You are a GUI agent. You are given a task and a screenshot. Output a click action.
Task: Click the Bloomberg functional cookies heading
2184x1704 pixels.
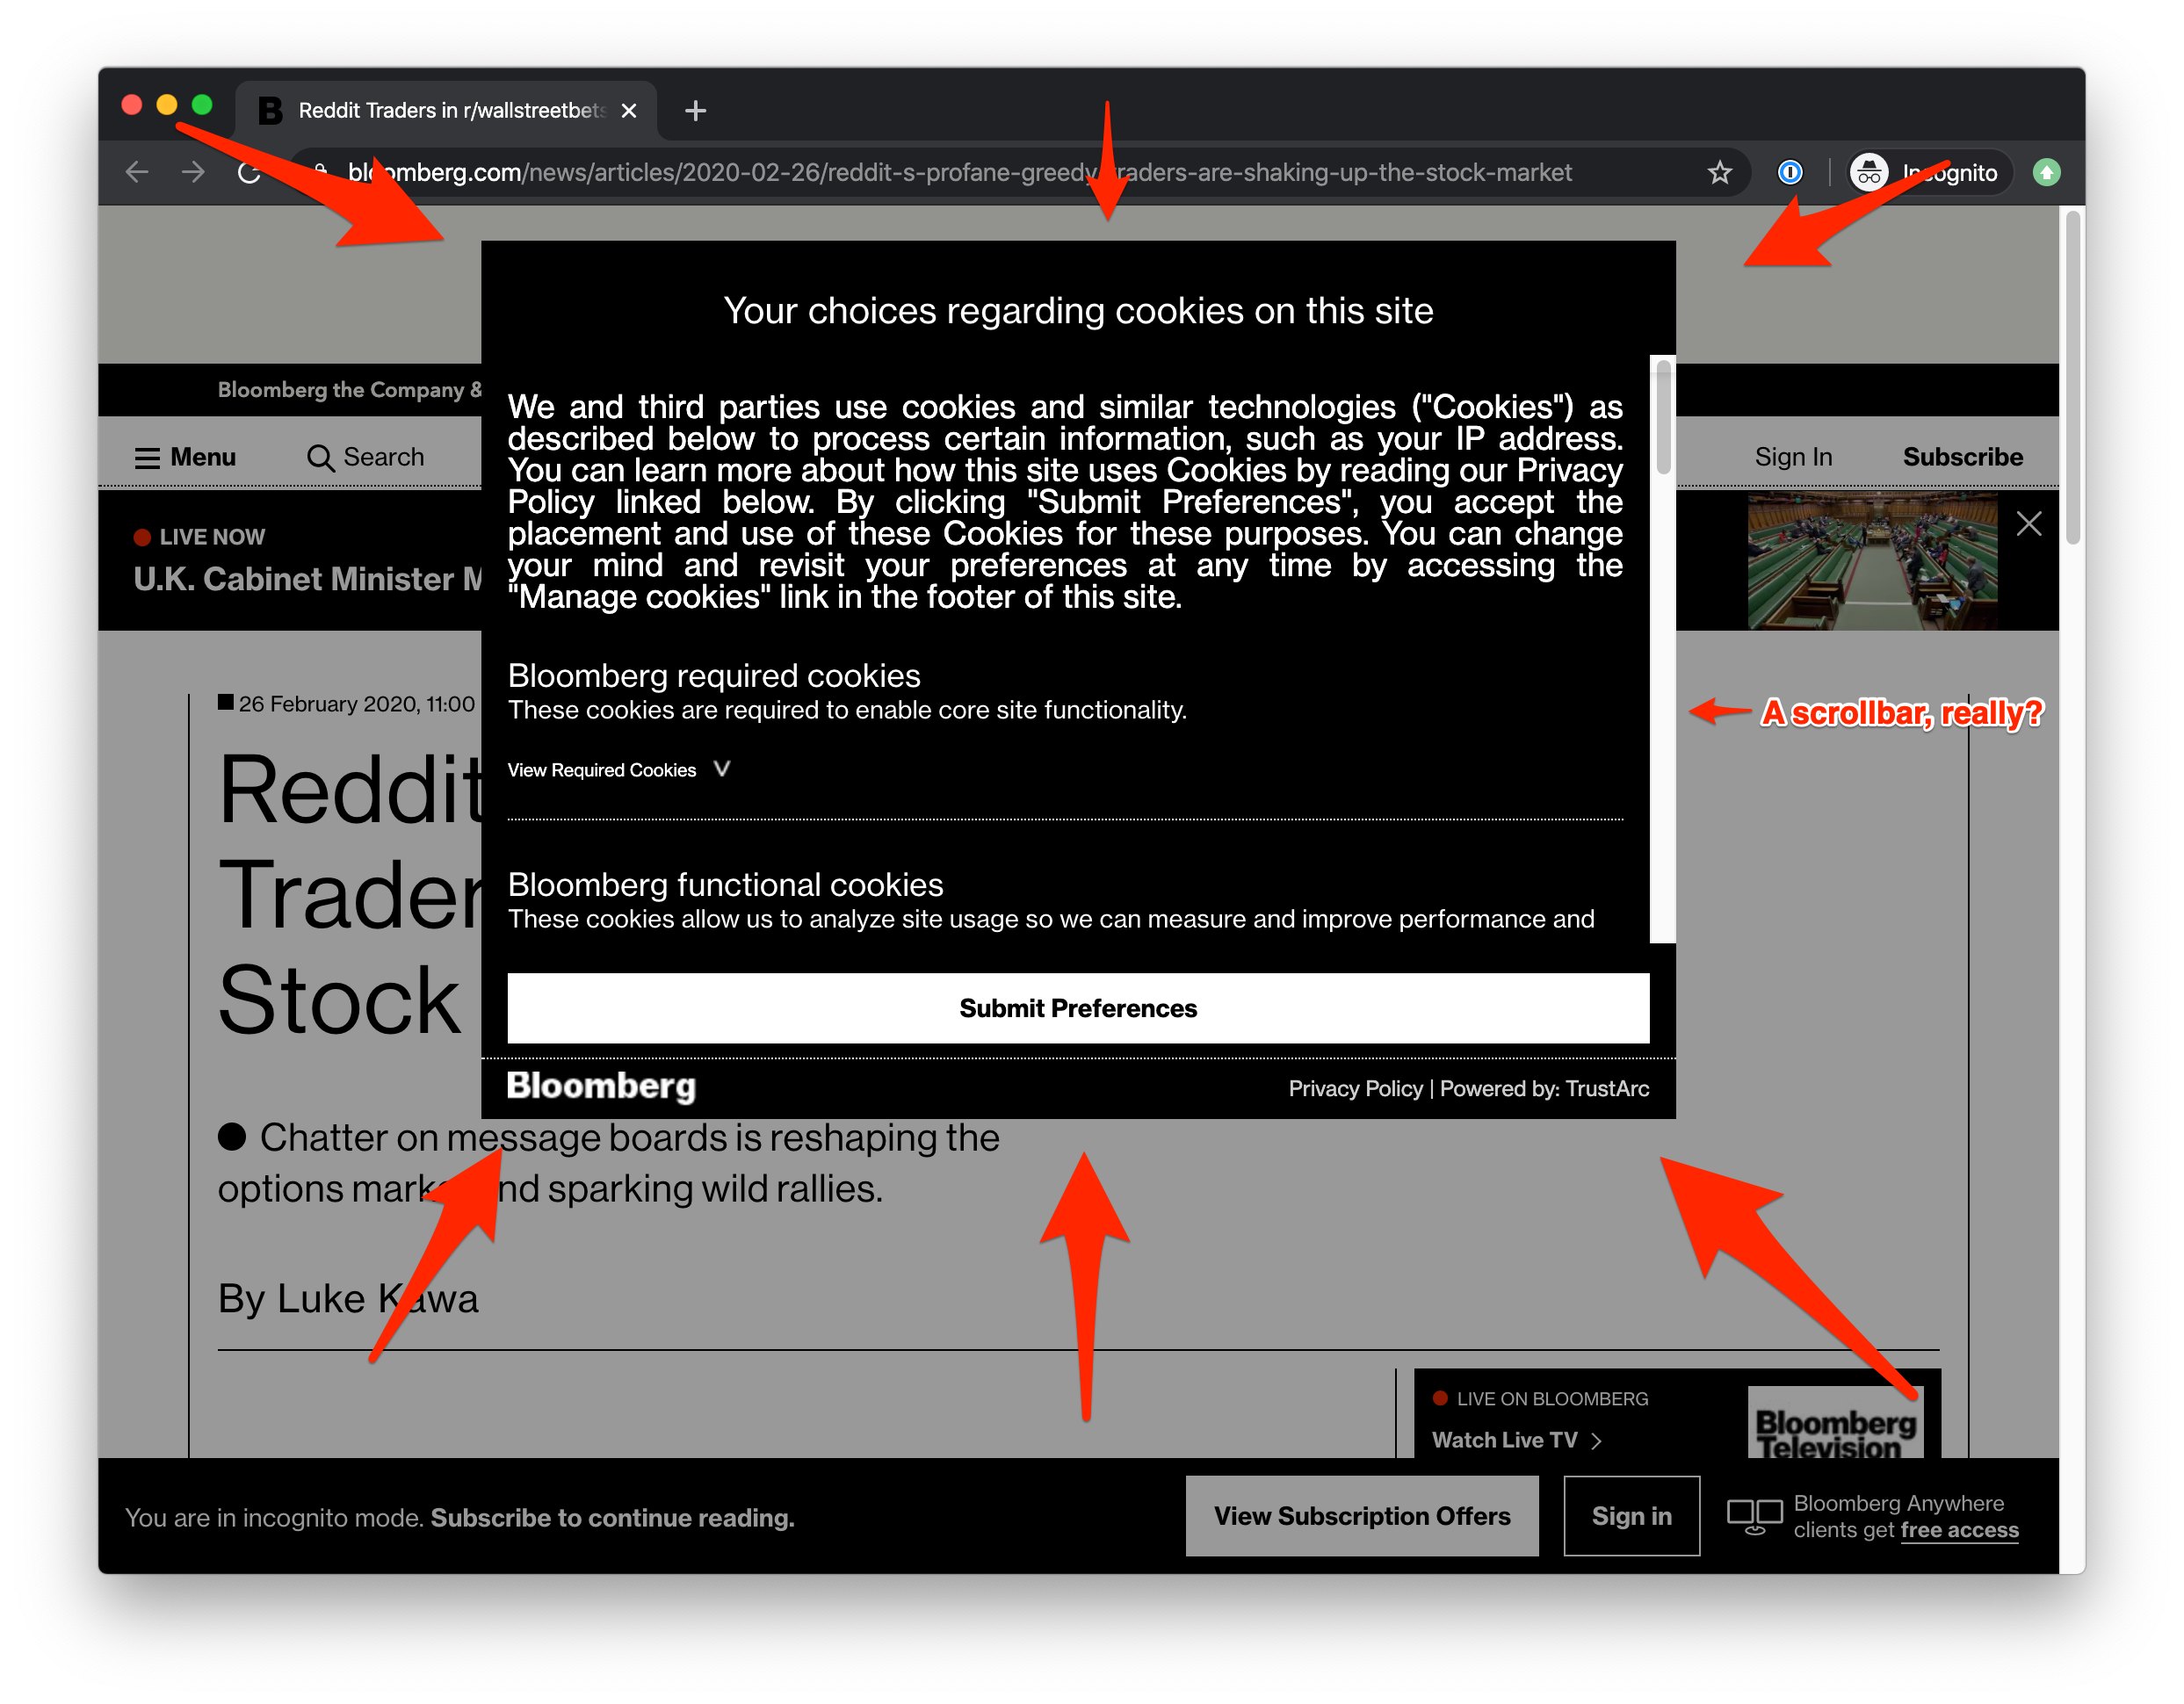tap(725, 884)
